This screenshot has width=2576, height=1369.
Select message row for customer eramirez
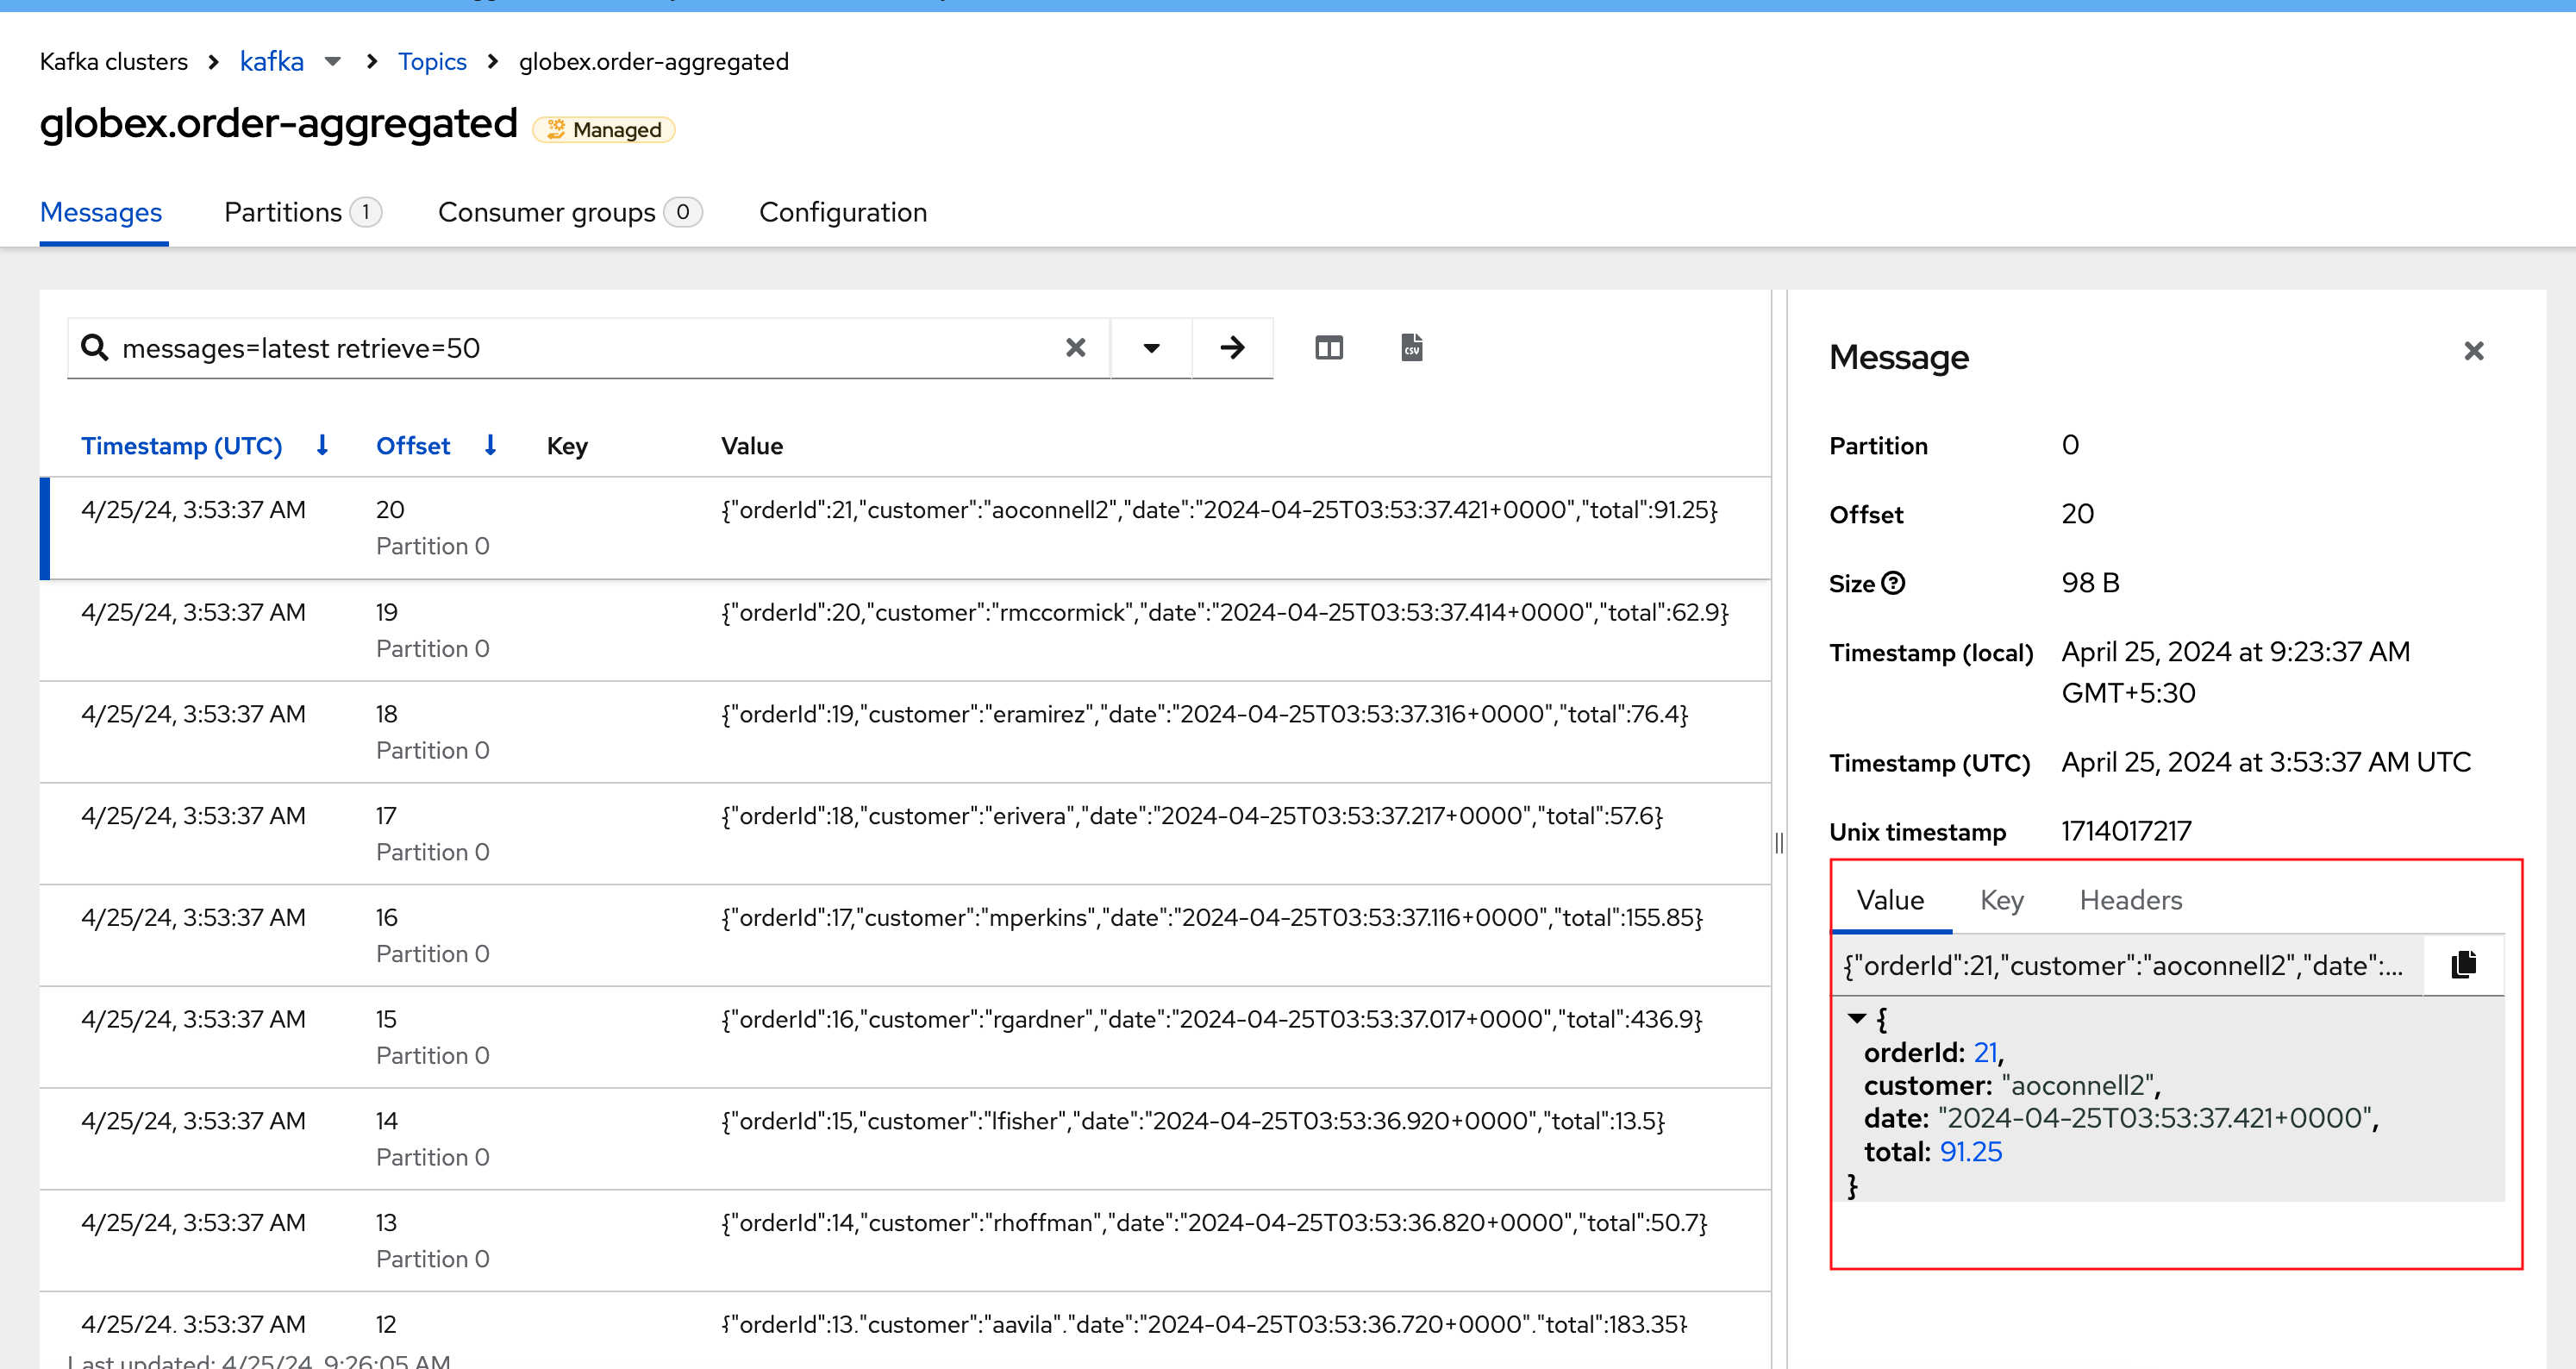[x=905, y=732]
